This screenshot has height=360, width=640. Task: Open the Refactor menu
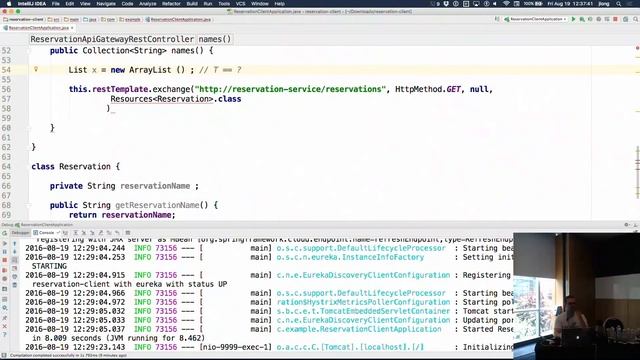pyautogui.click(x=171, y=4)
